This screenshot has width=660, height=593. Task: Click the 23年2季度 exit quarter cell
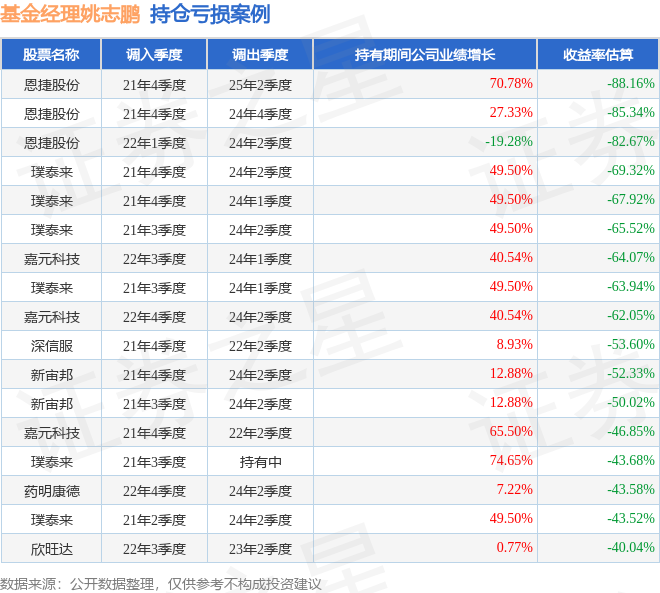click(260, 549)
